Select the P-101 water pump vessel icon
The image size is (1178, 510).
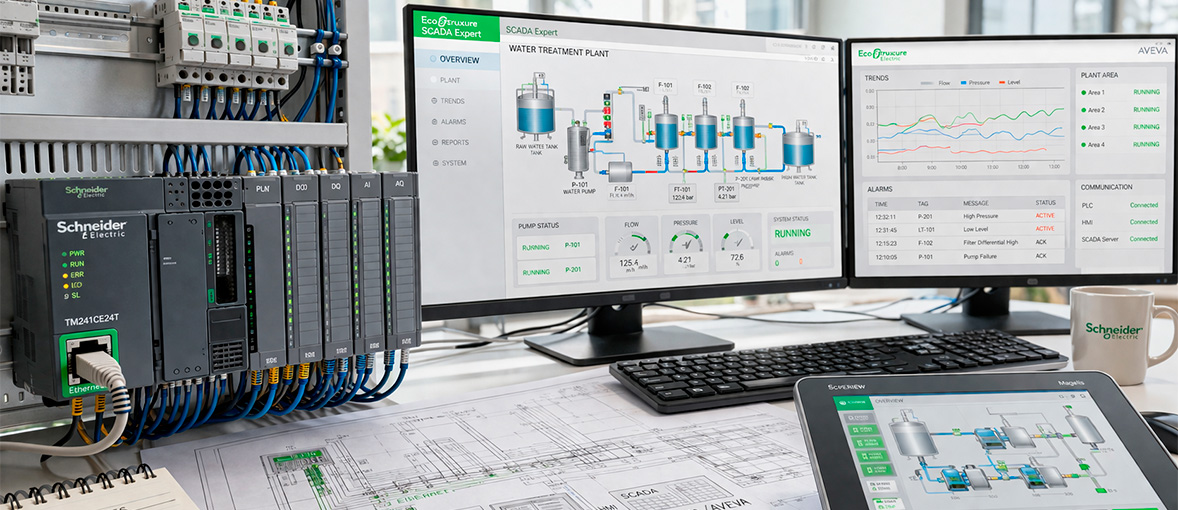[578, 150]
